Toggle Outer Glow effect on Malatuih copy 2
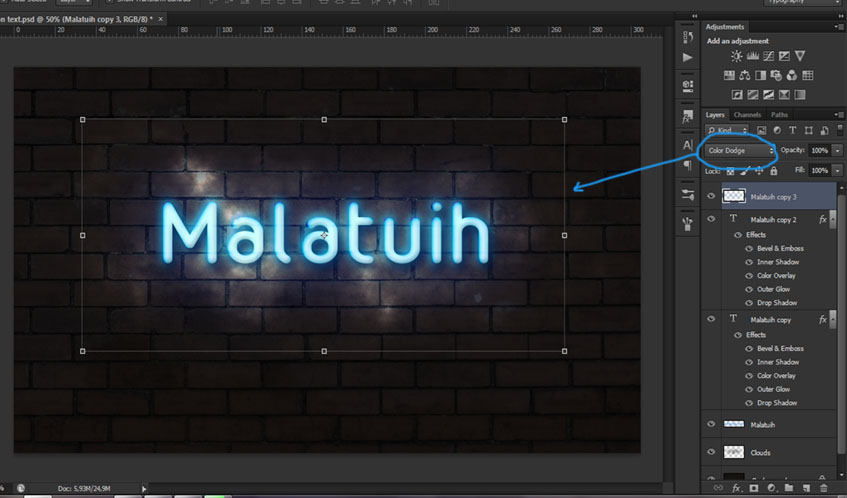The height and width of the screenshot is (498, 847). pyautogui.click(x=750, y=289)
